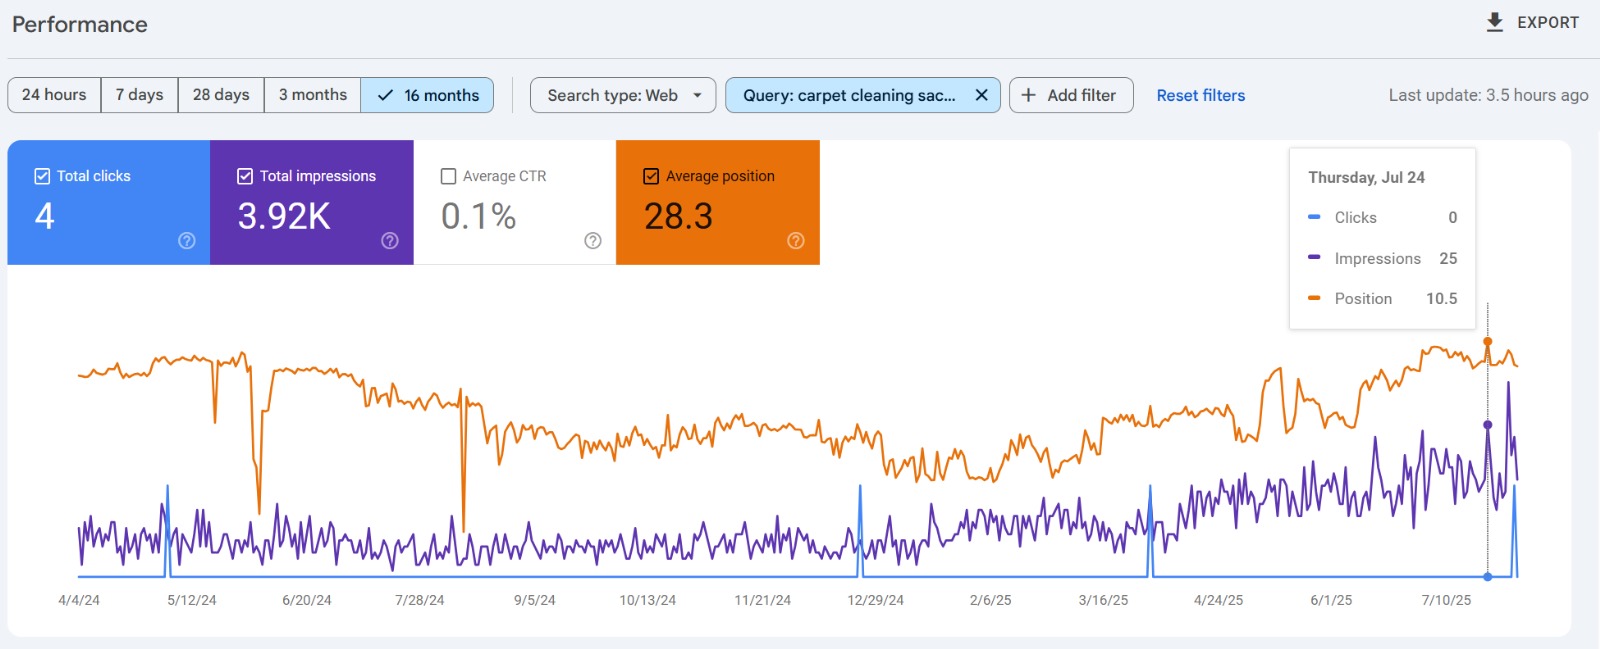Uncheck the Total clicks checkbox
The width and height of the screenshot is (1600, 649).
(42, 176)
